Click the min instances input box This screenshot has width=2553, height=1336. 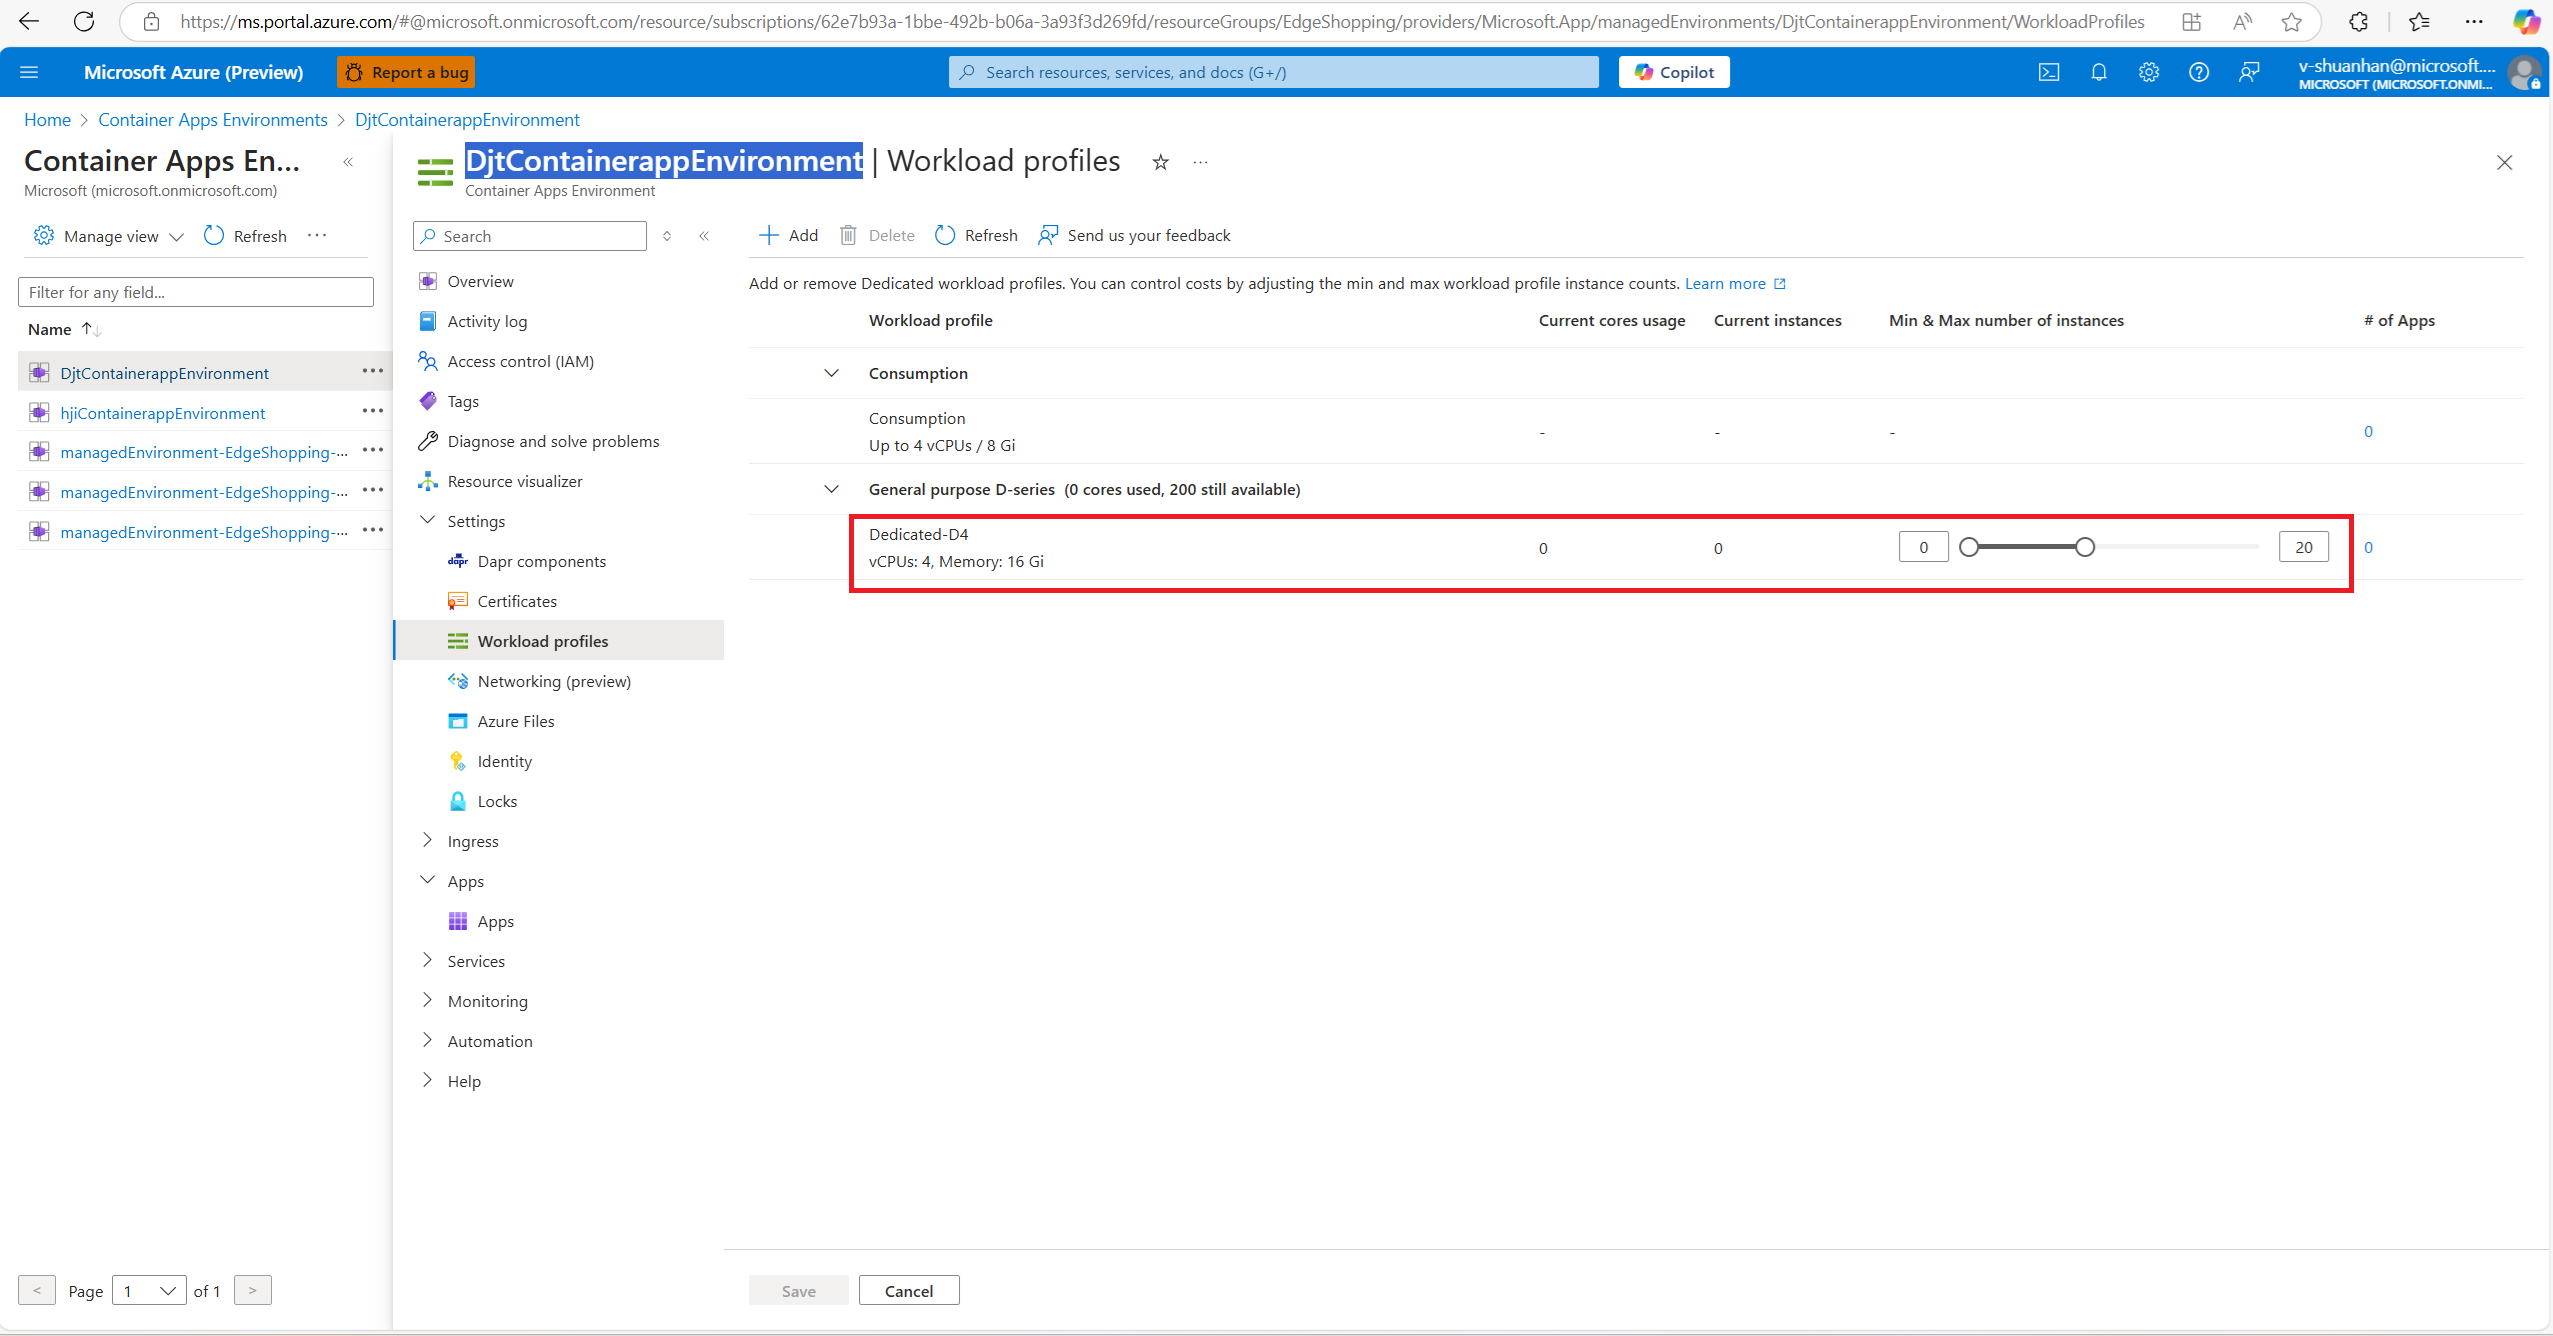(x=1924, y=547)
